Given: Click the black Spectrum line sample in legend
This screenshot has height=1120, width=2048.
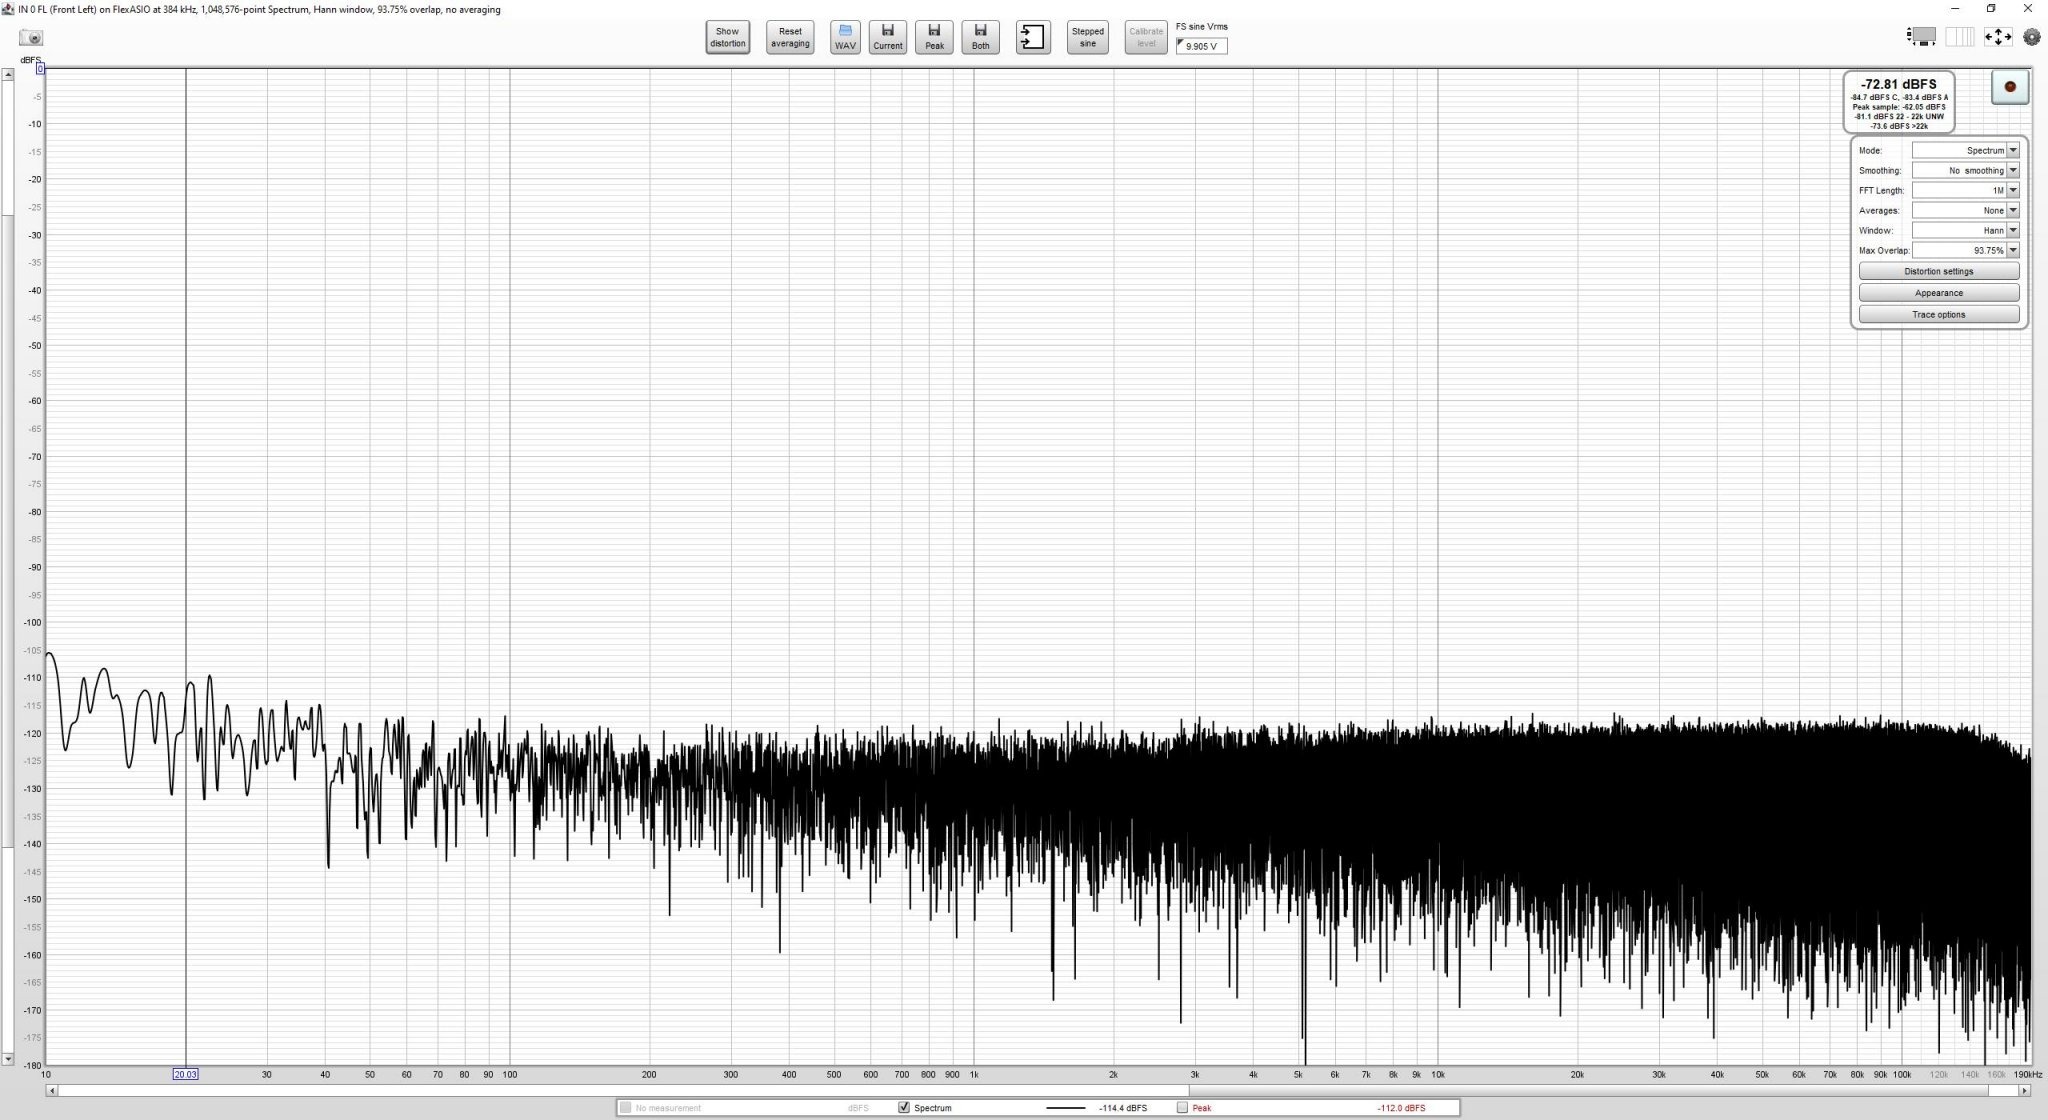Looking at the screenshot, I should coord(1066,1108).
